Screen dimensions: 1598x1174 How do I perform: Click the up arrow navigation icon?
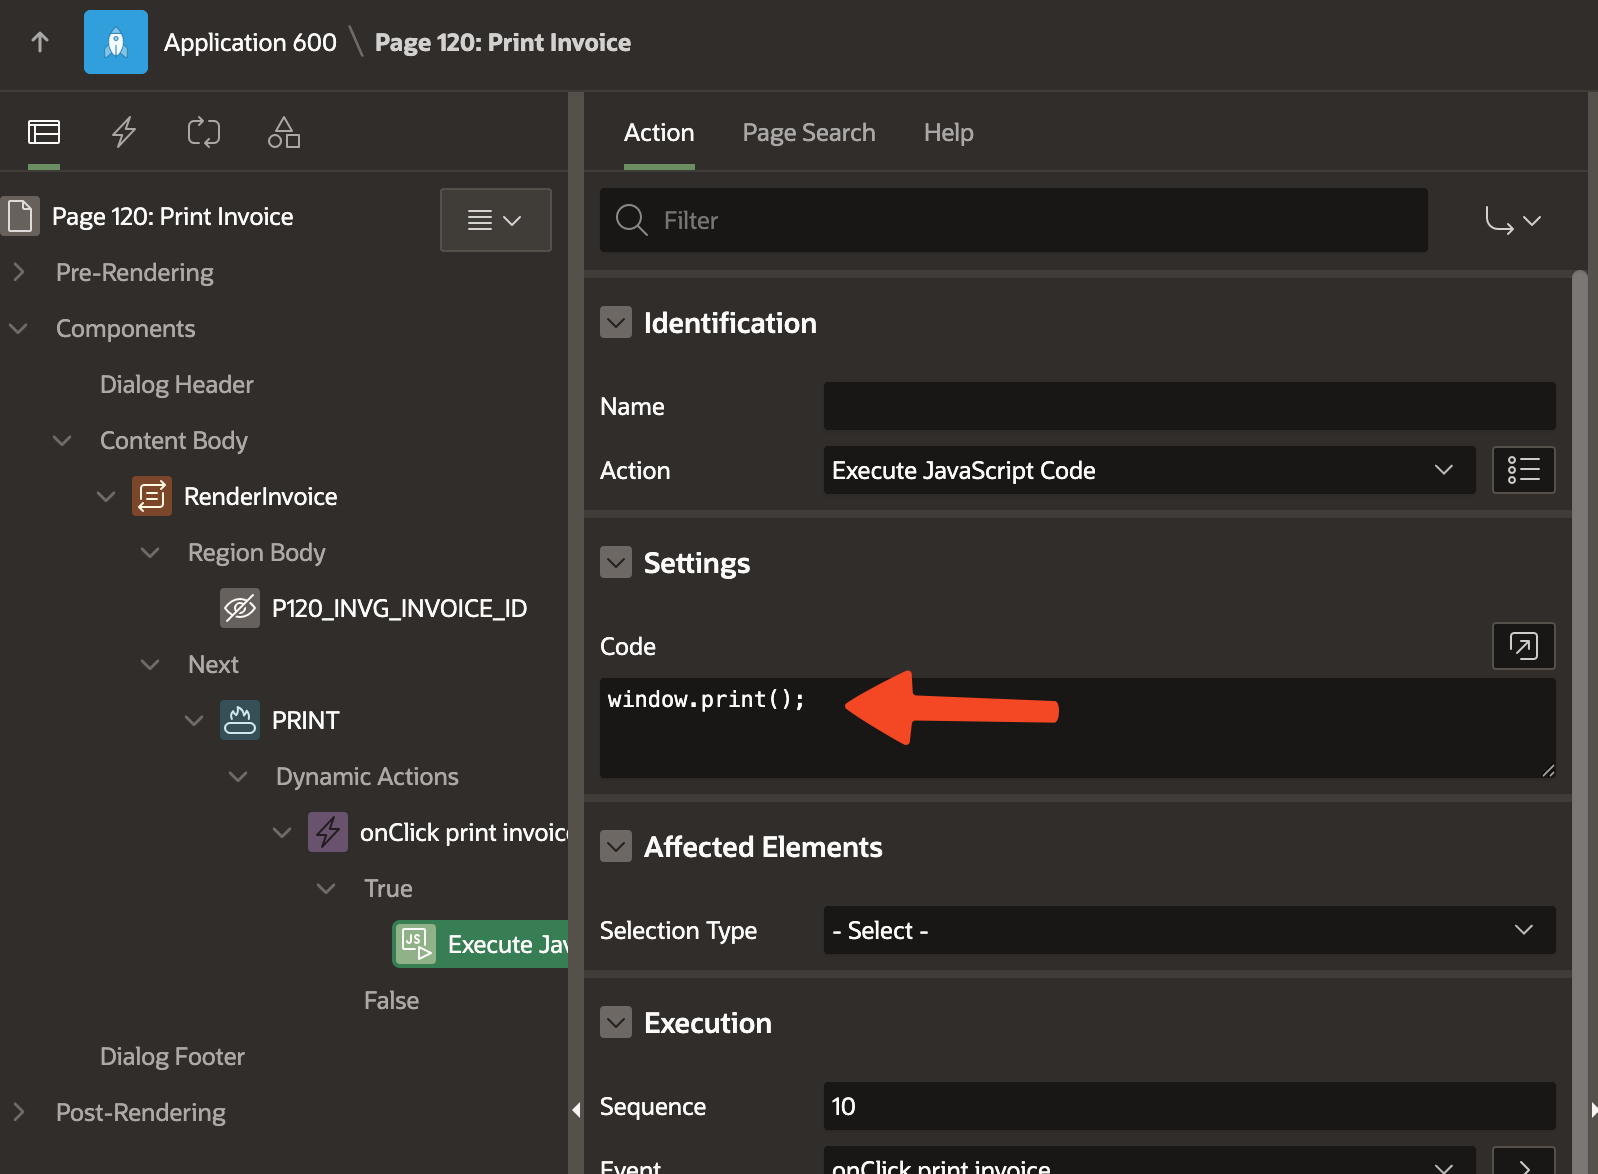(x=40, y=42)
